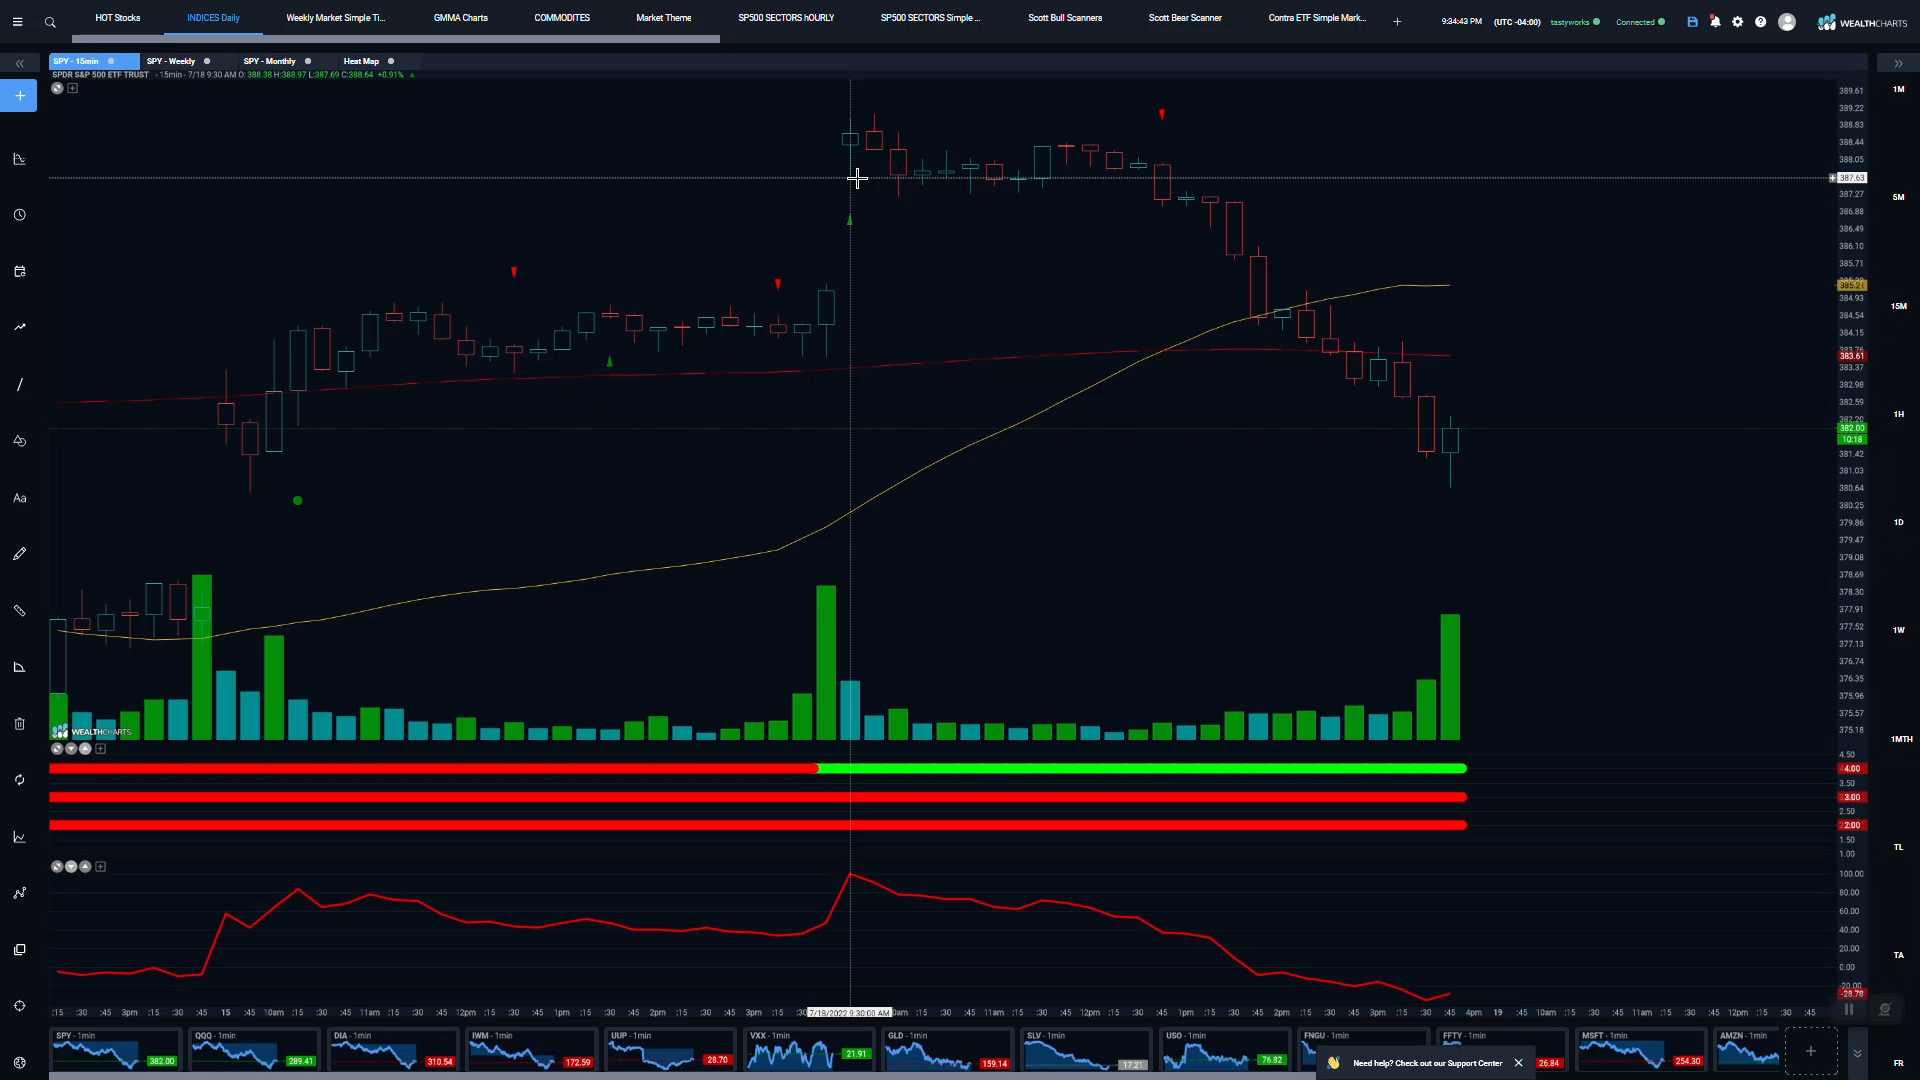This screenshot has width=1920, height=1080.
Task: Open the indicators trend-line sidebar tool
Action: [x=19, y=327]
